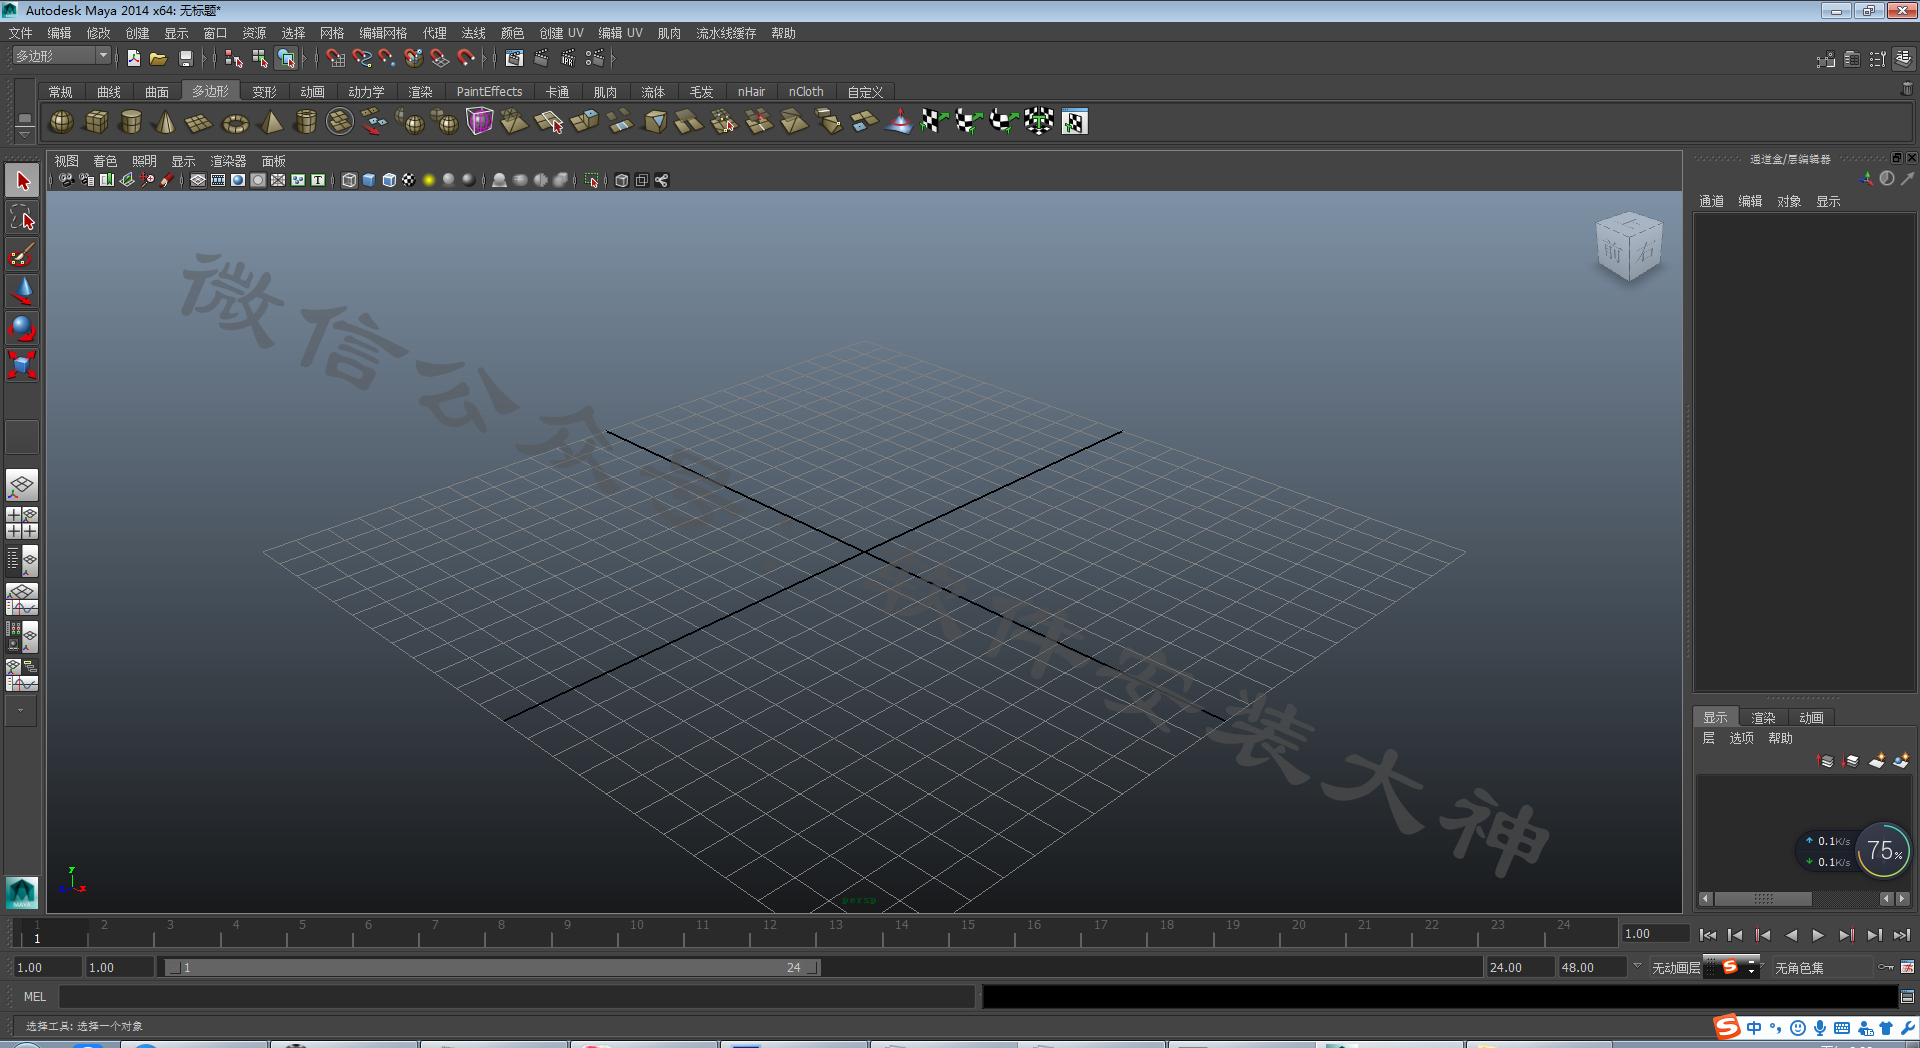Click play forwards button
1920x1048 pixels.
point(1818,935)
